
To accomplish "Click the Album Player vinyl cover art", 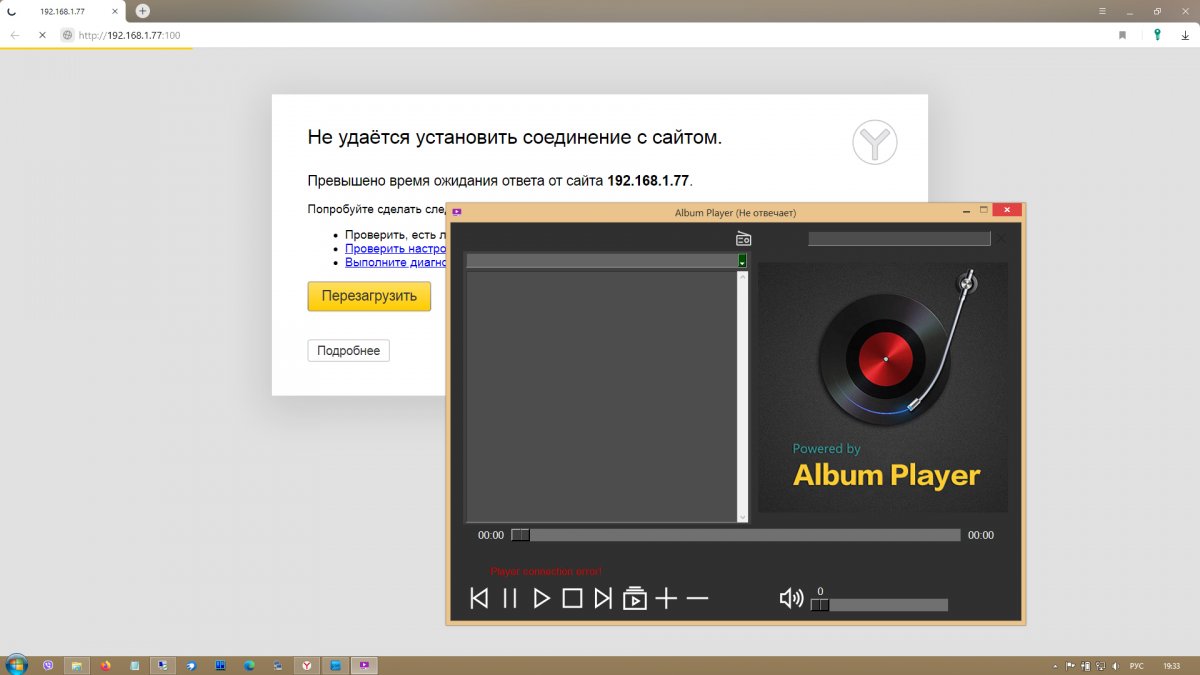I will click(883, 387).
